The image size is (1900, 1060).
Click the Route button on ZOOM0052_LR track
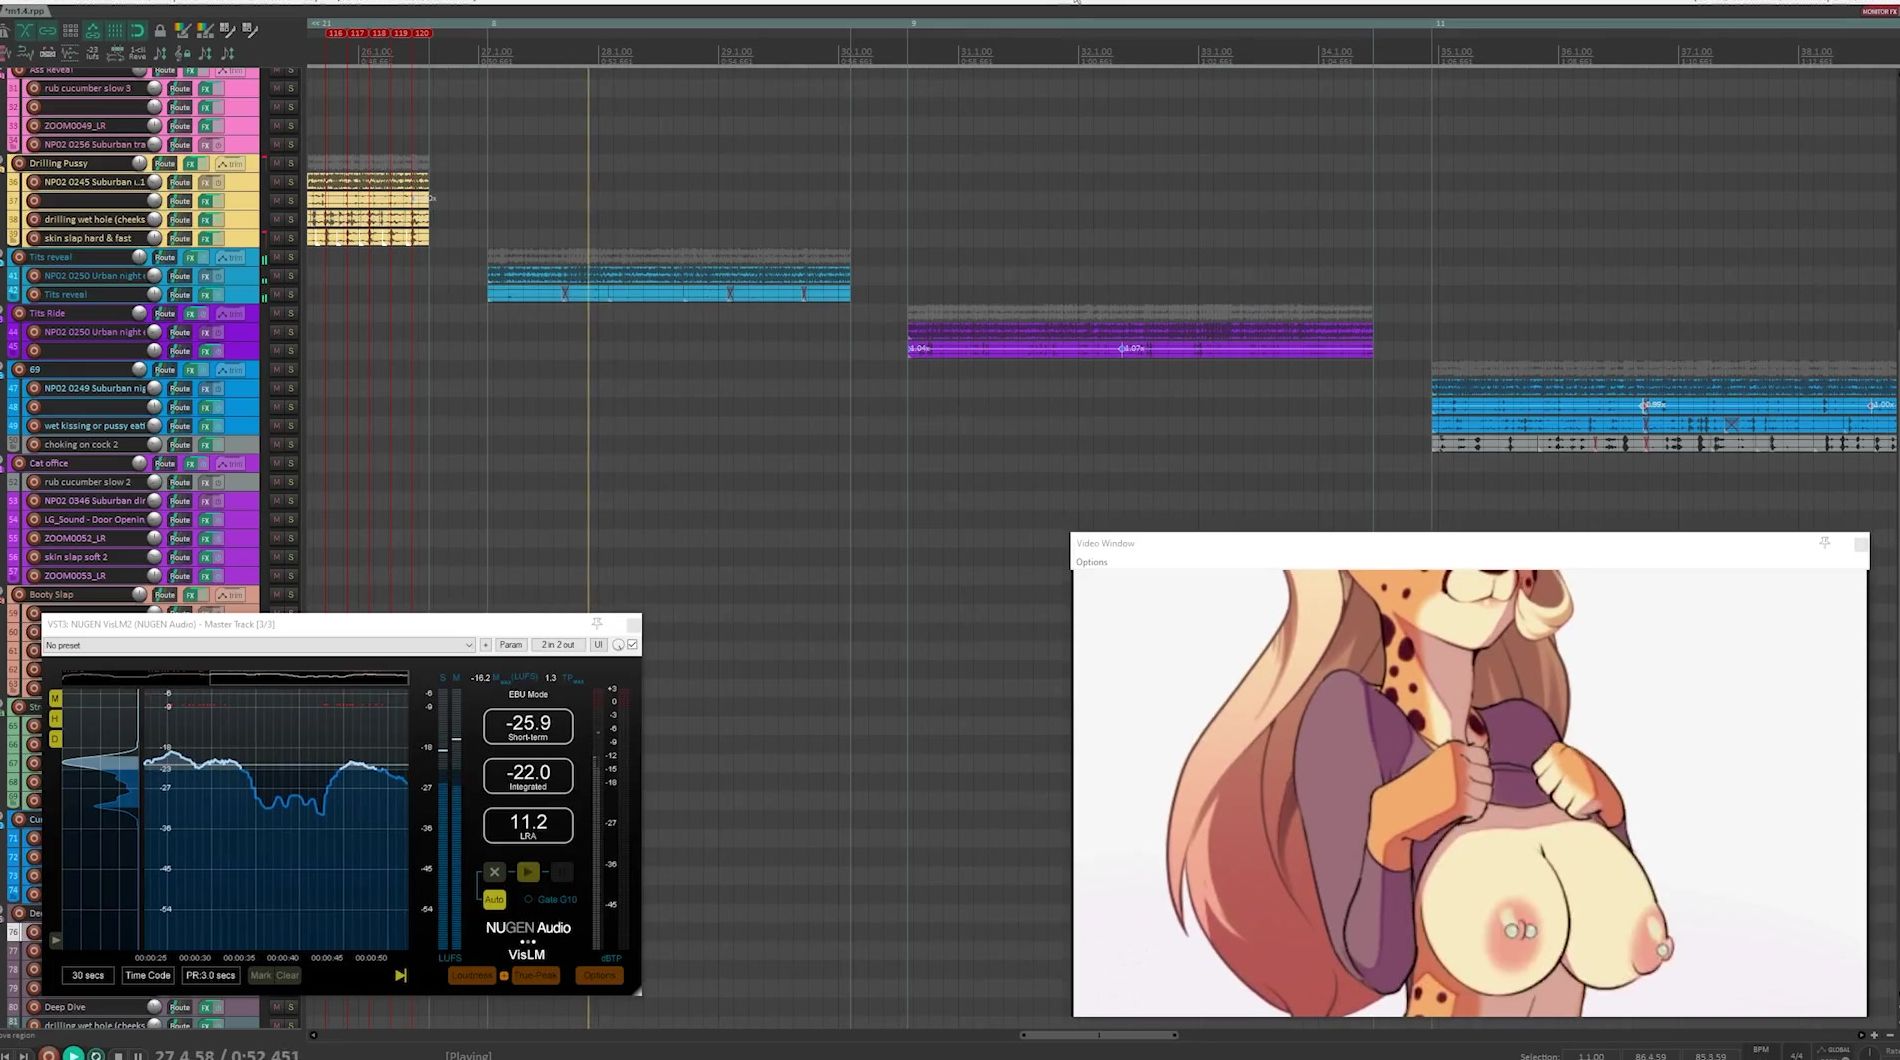(x=180, y=539)
